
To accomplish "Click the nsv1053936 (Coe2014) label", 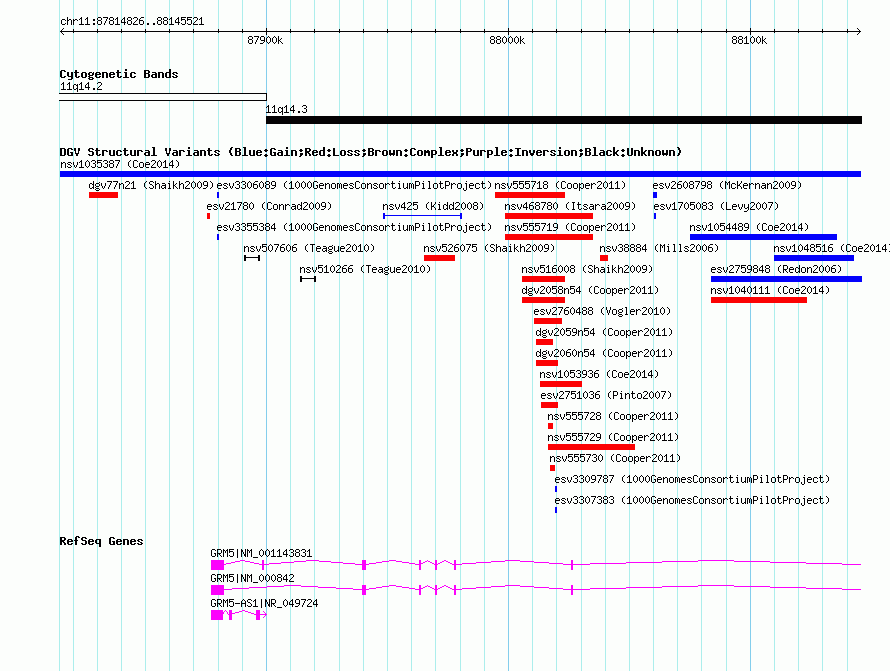I will point(599,374).
